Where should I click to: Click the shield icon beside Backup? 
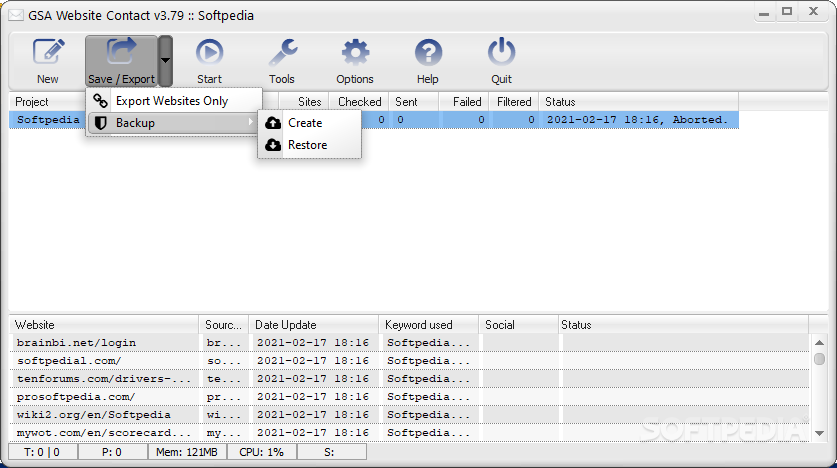pyautogui.click(x=100, y=123)
